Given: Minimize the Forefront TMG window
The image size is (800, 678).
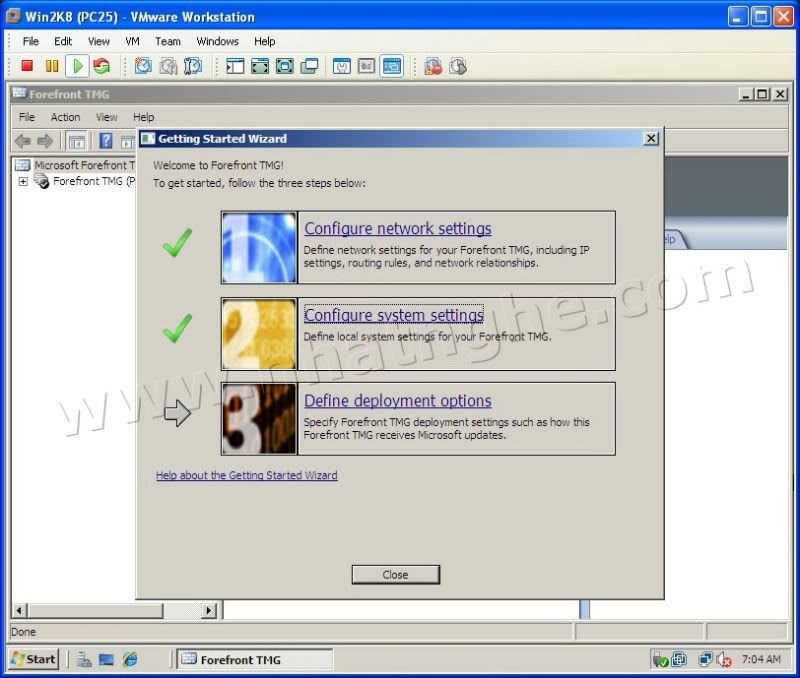Looking at the screenshot, I should click(746, 94).
